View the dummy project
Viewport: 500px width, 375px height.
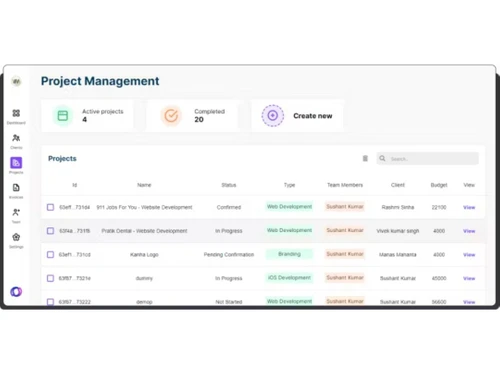click(469, 278)
